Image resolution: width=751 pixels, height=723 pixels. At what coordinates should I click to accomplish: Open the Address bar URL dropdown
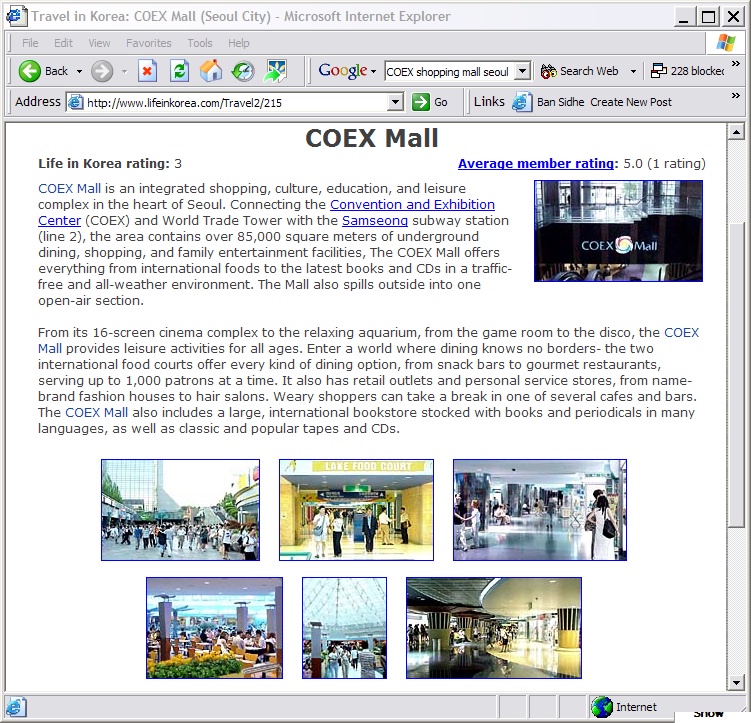tap(395, 102)
